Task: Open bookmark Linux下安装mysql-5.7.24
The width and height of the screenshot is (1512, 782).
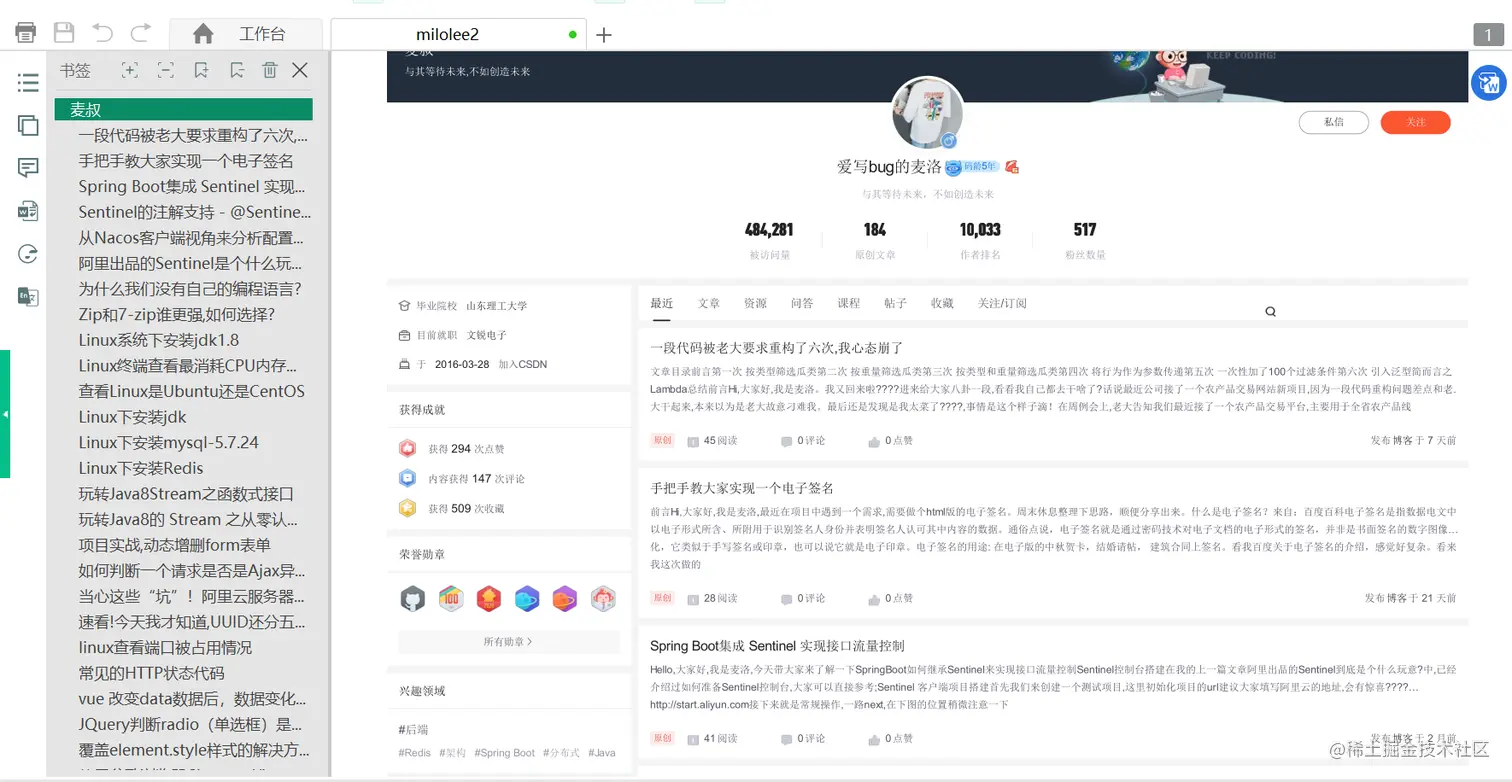Action: (x=169, y=442)
